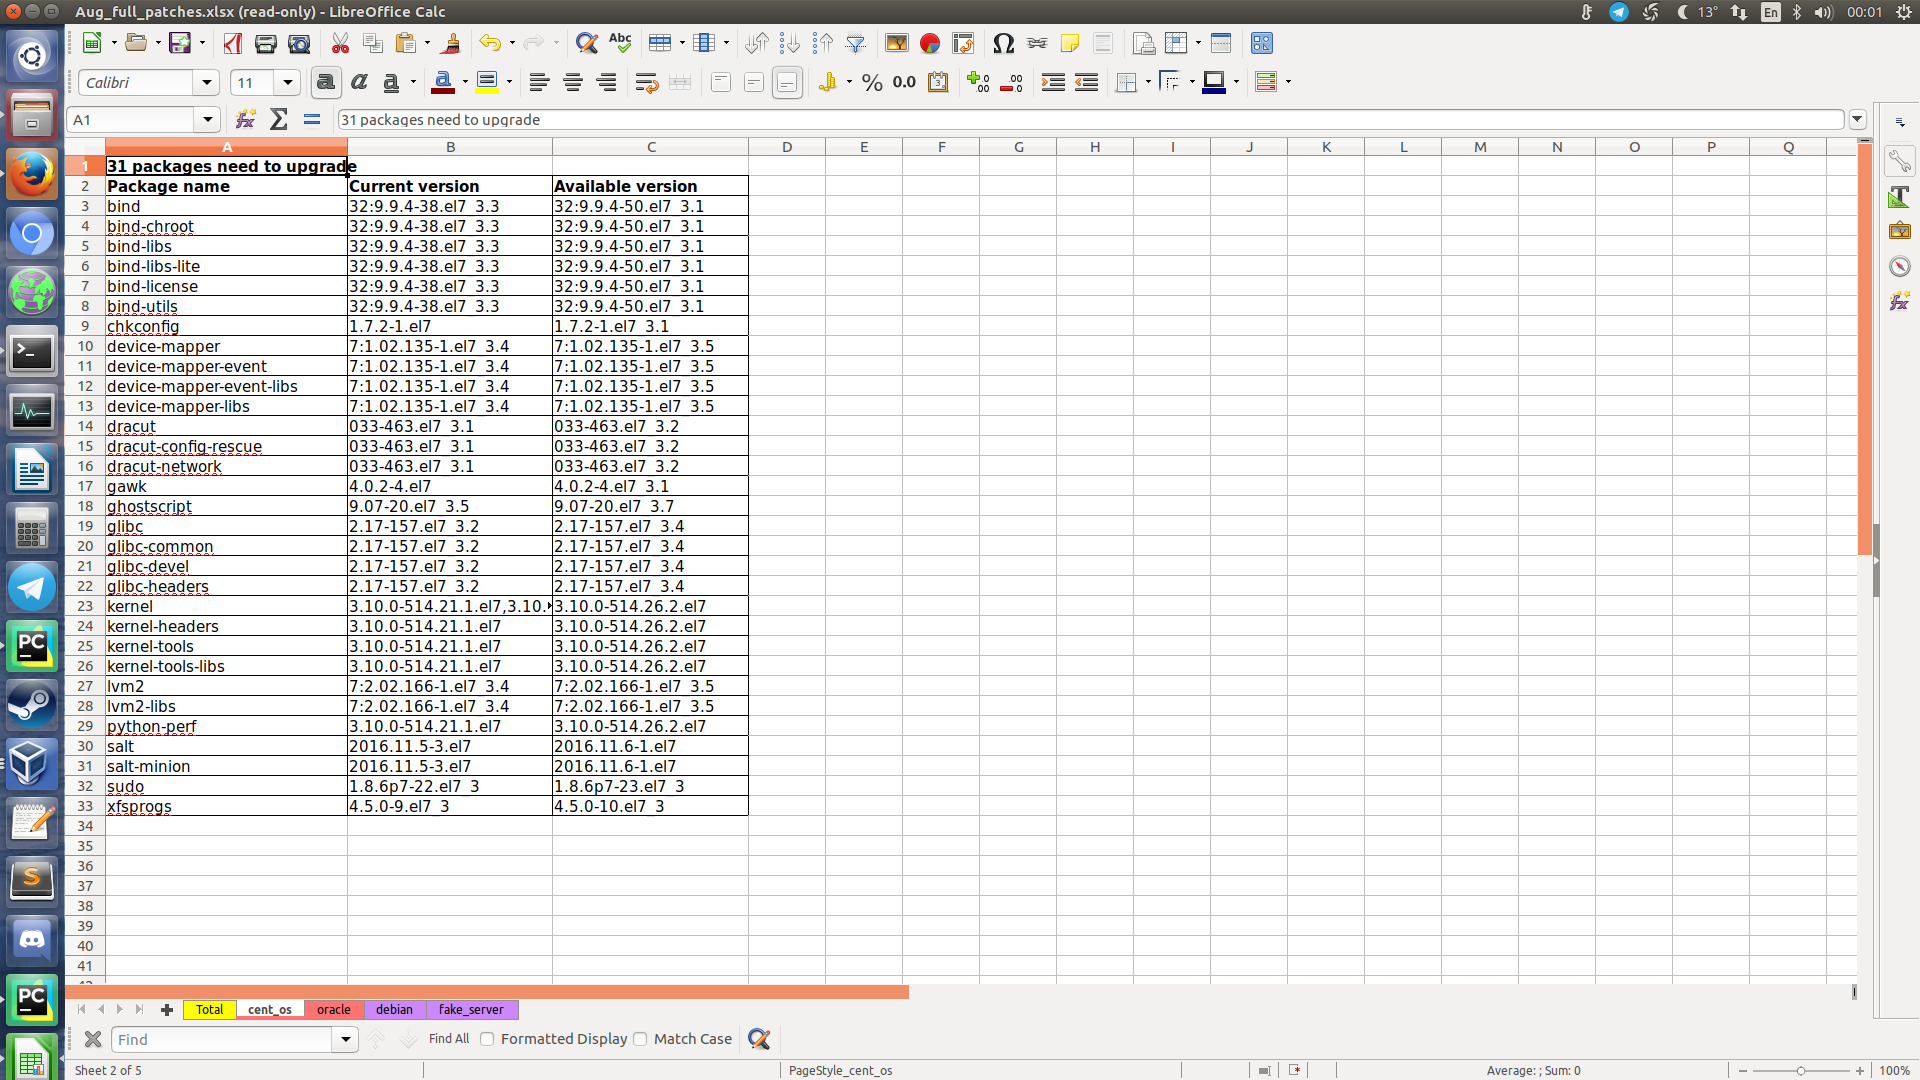Click the Export as PDF icon
This screenshot has height=1080, width=1920.
[x=233, y=43]
